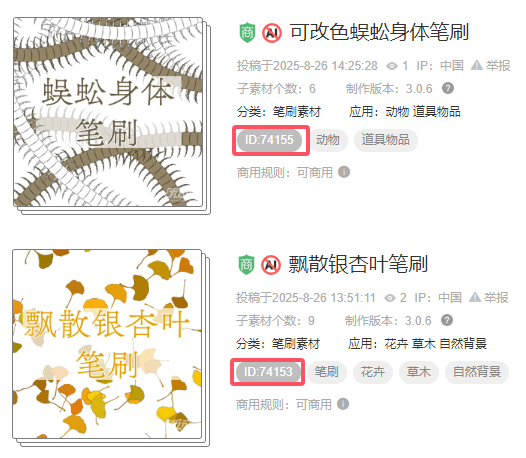Open the ginkgo leaves brush thumbnail
This screenshot has width=526, height=458.
107,344
